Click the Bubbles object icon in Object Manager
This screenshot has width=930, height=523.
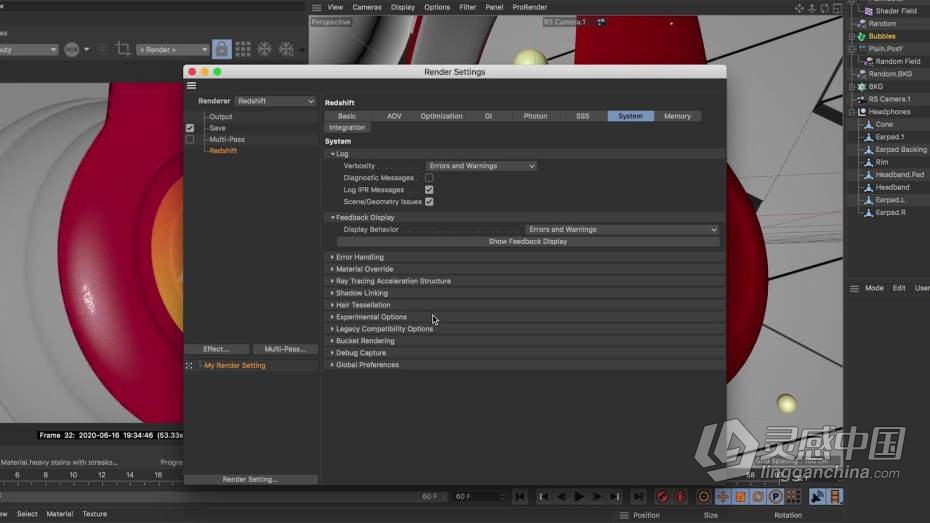pyautogui.click(x=861, y=36)
